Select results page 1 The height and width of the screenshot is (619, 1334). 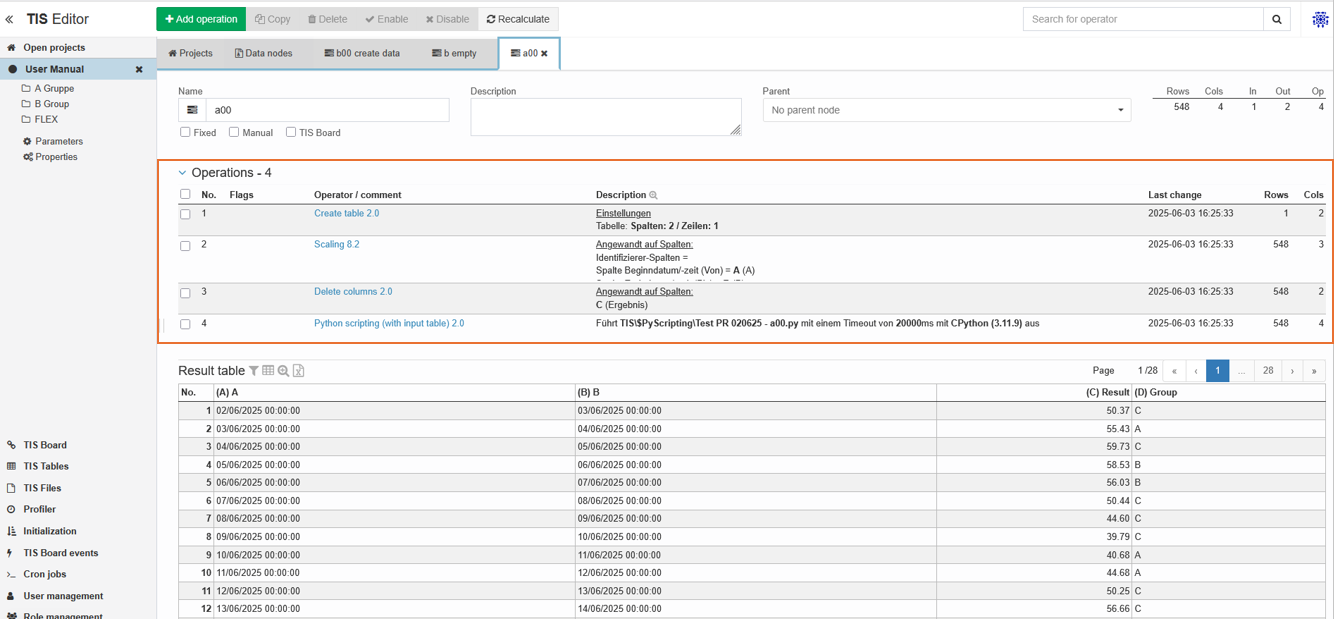coord(1218,371)
